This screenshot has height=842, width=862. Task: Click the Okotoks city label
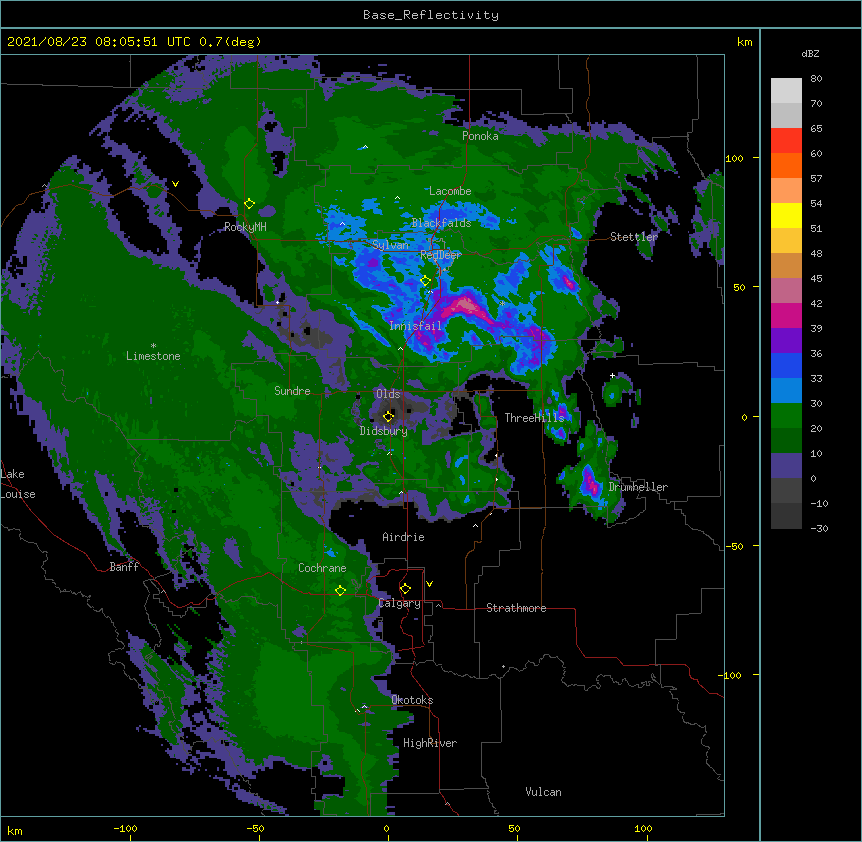pyautogui.click(x=412, y=700)
